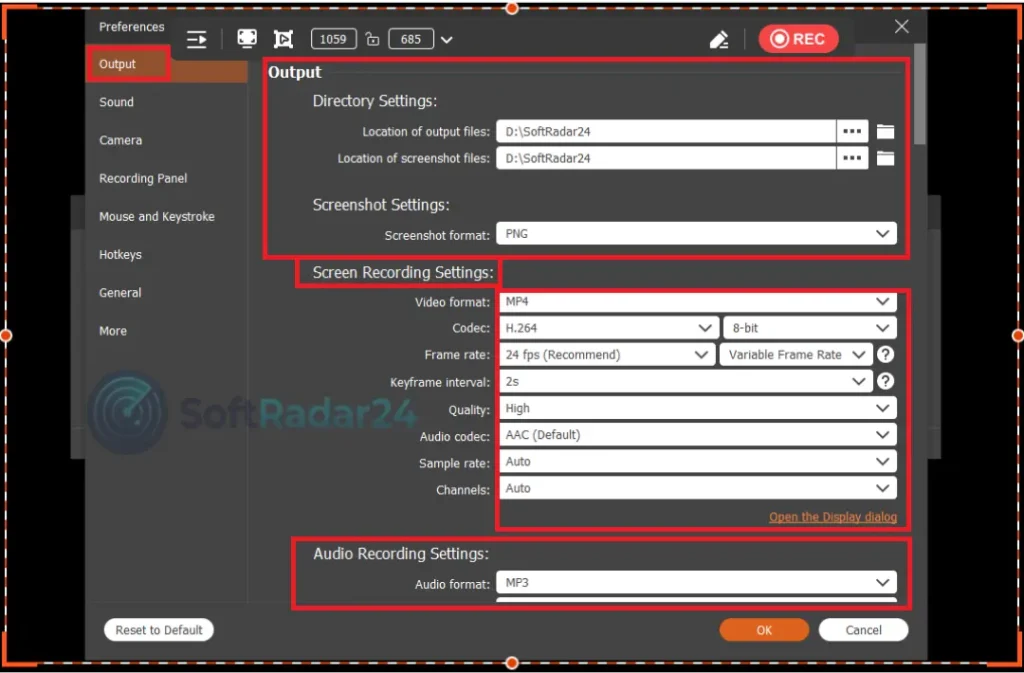Expand the resolution preset chevron next to 685
The image size is (1024, 673).
point(447,39)
